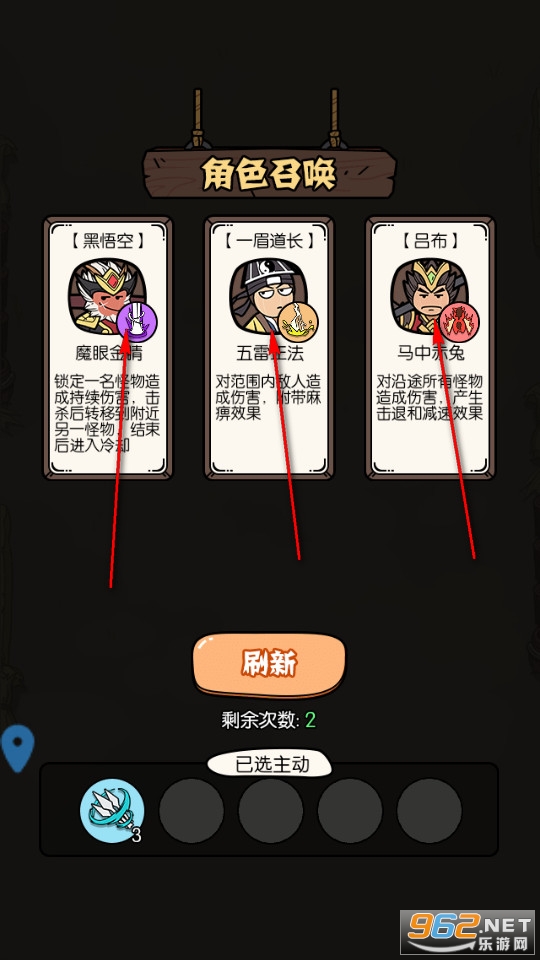Click the fourth empty active skill slot
Viewport: 540px width, 960px height.
tap(350, 811)
